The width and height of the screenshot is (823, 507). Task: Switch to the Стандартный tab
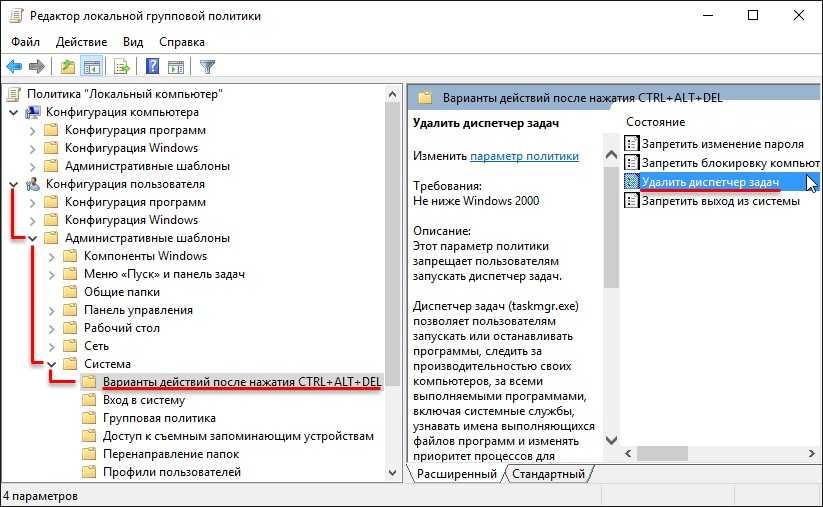(547, 473)
